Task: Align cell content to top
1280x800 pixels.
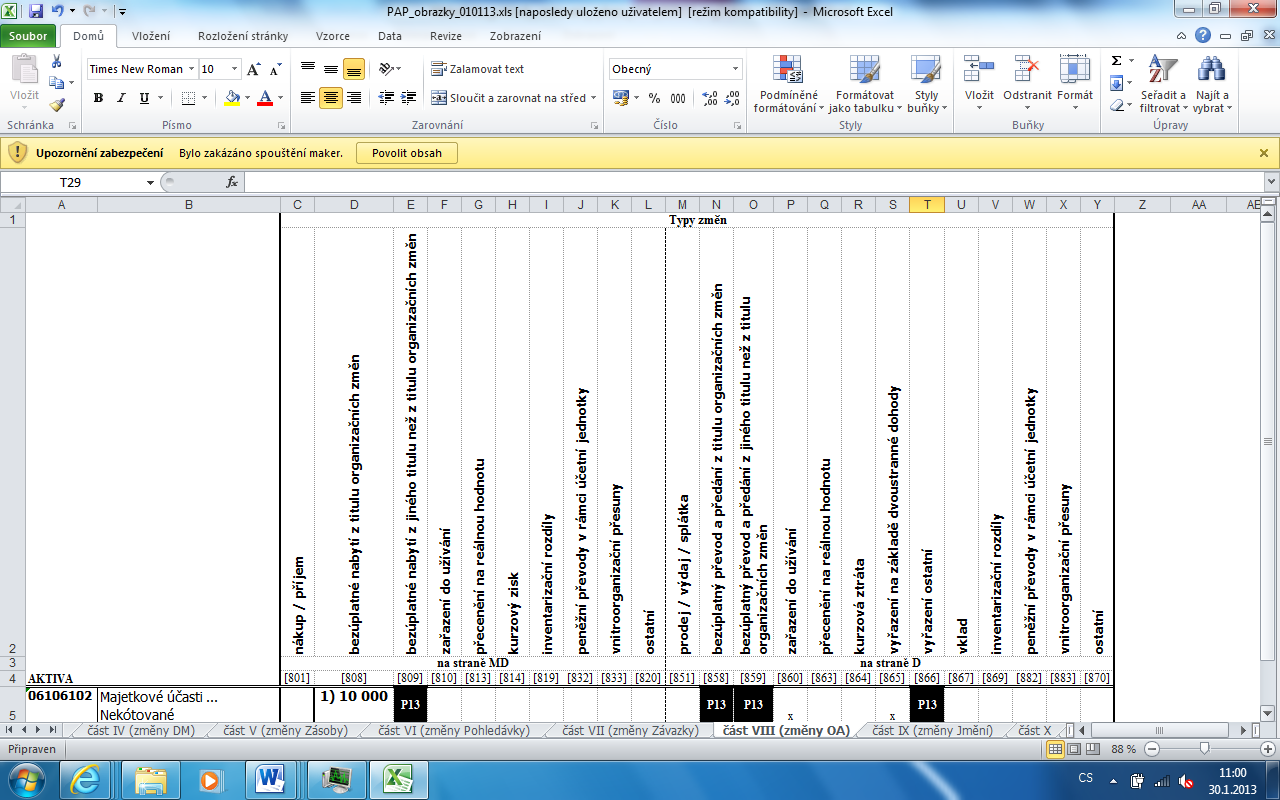Action: [x=307, y=69]
